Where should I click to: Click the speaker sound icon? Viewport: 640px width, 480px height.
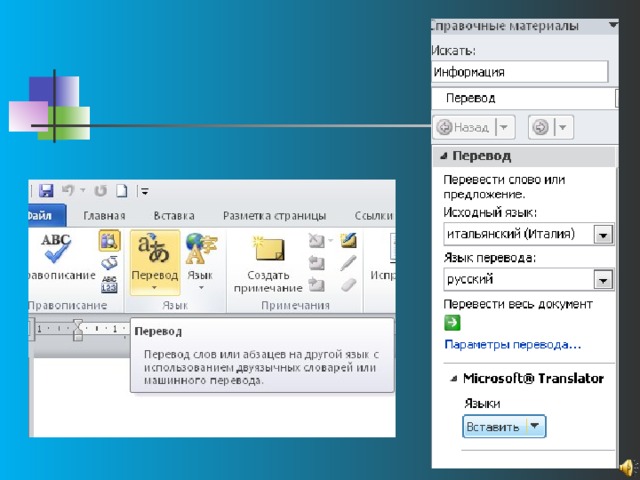[628, 468]
